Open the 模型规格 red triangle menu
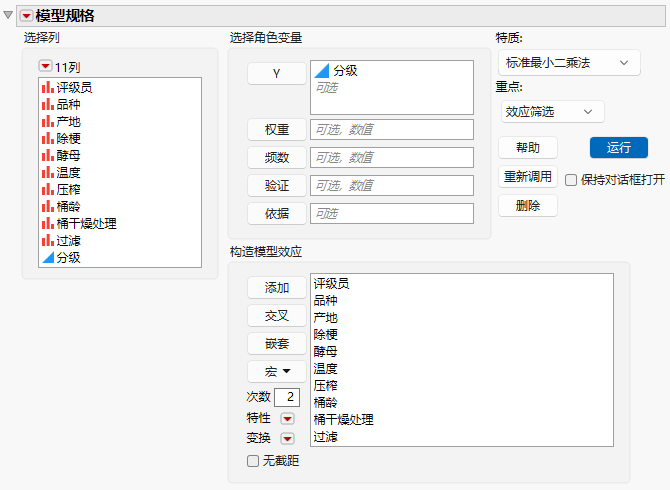The image size is (670, 490). click(26, 16)
